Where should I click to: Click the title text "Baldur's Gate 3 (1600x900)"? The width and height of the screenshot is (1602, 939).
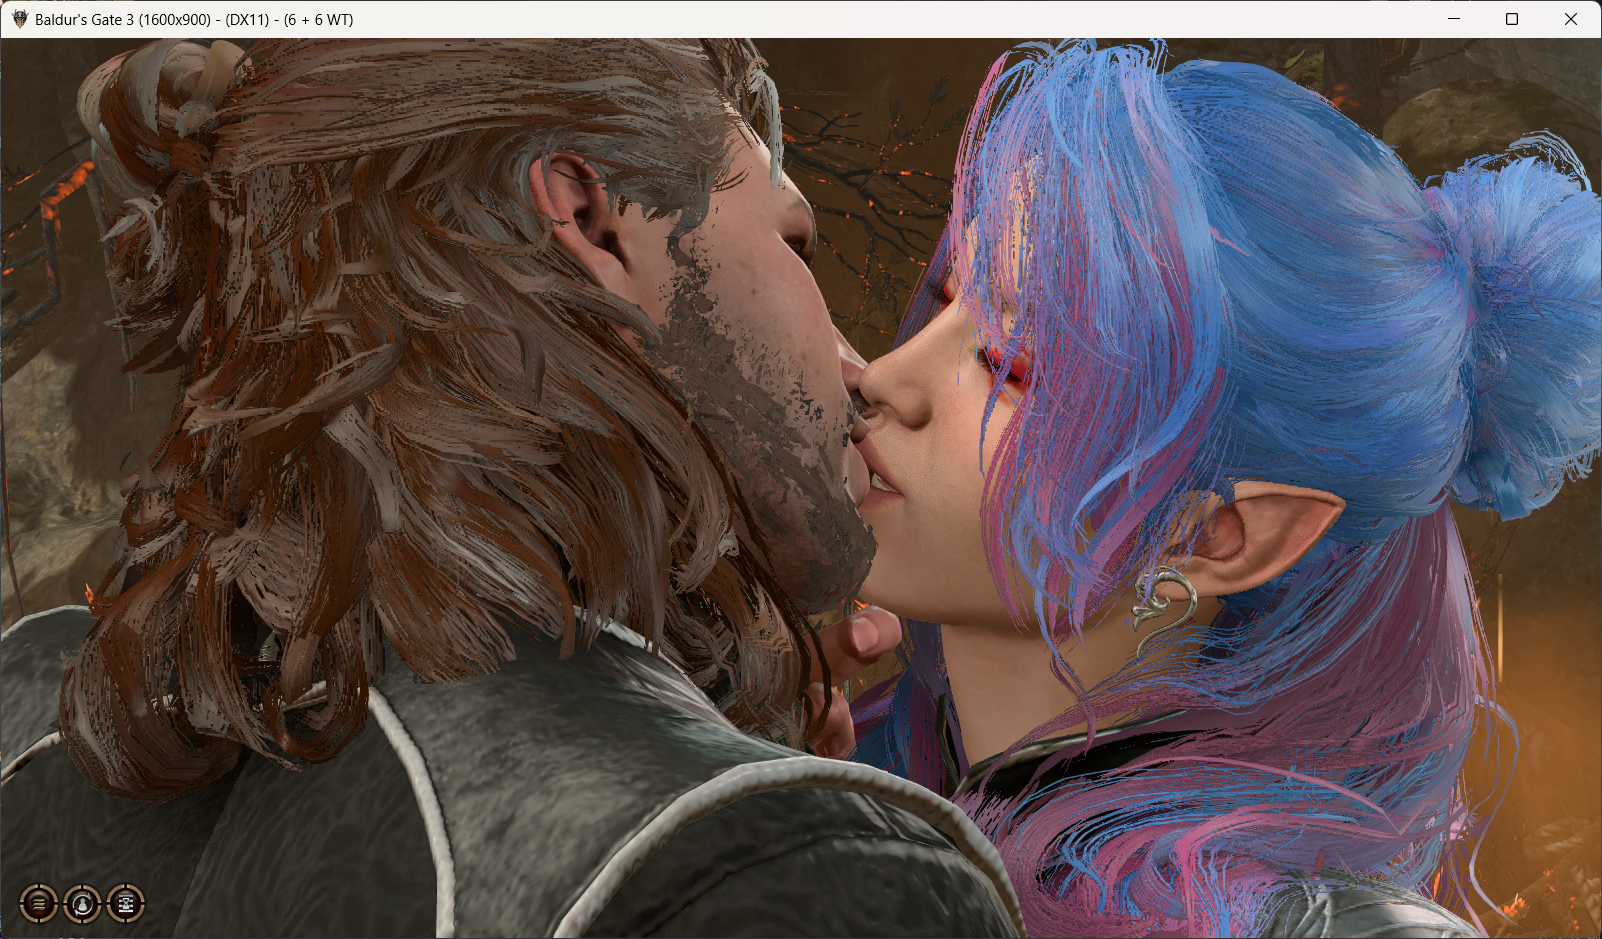click(123, 19)
